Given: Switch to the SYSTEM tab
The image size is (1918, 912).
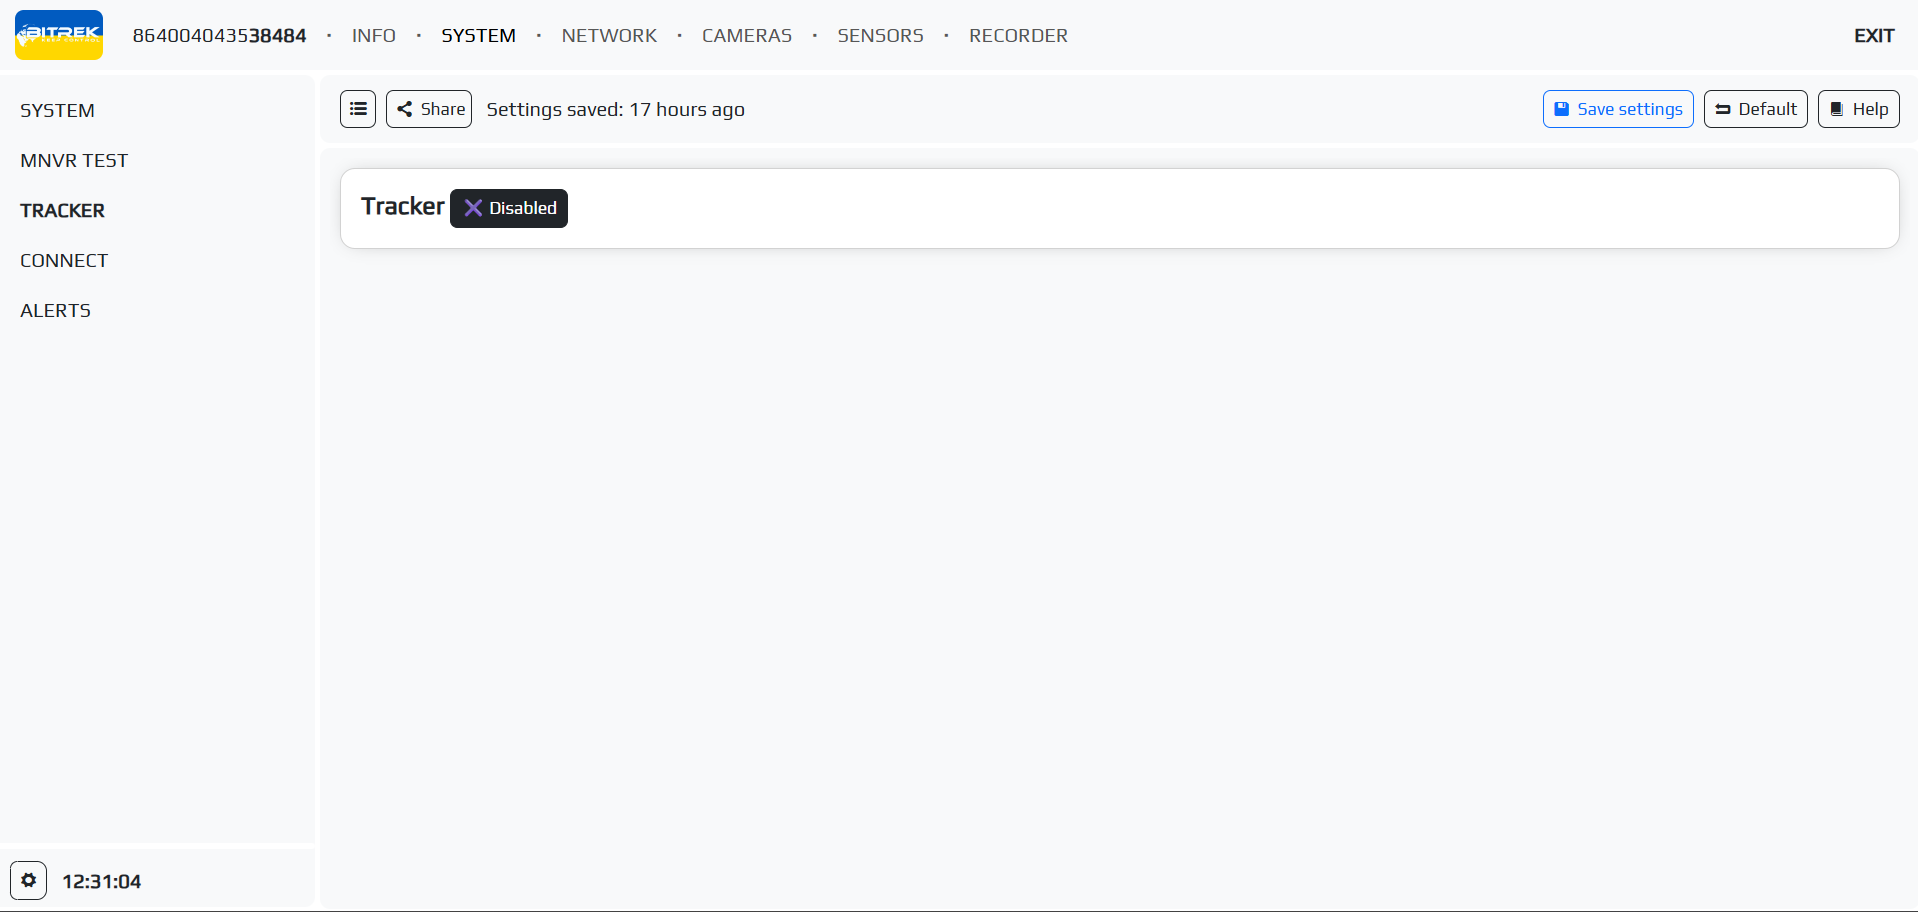Looking at the screenshot, I should click(x=478, y=36).
